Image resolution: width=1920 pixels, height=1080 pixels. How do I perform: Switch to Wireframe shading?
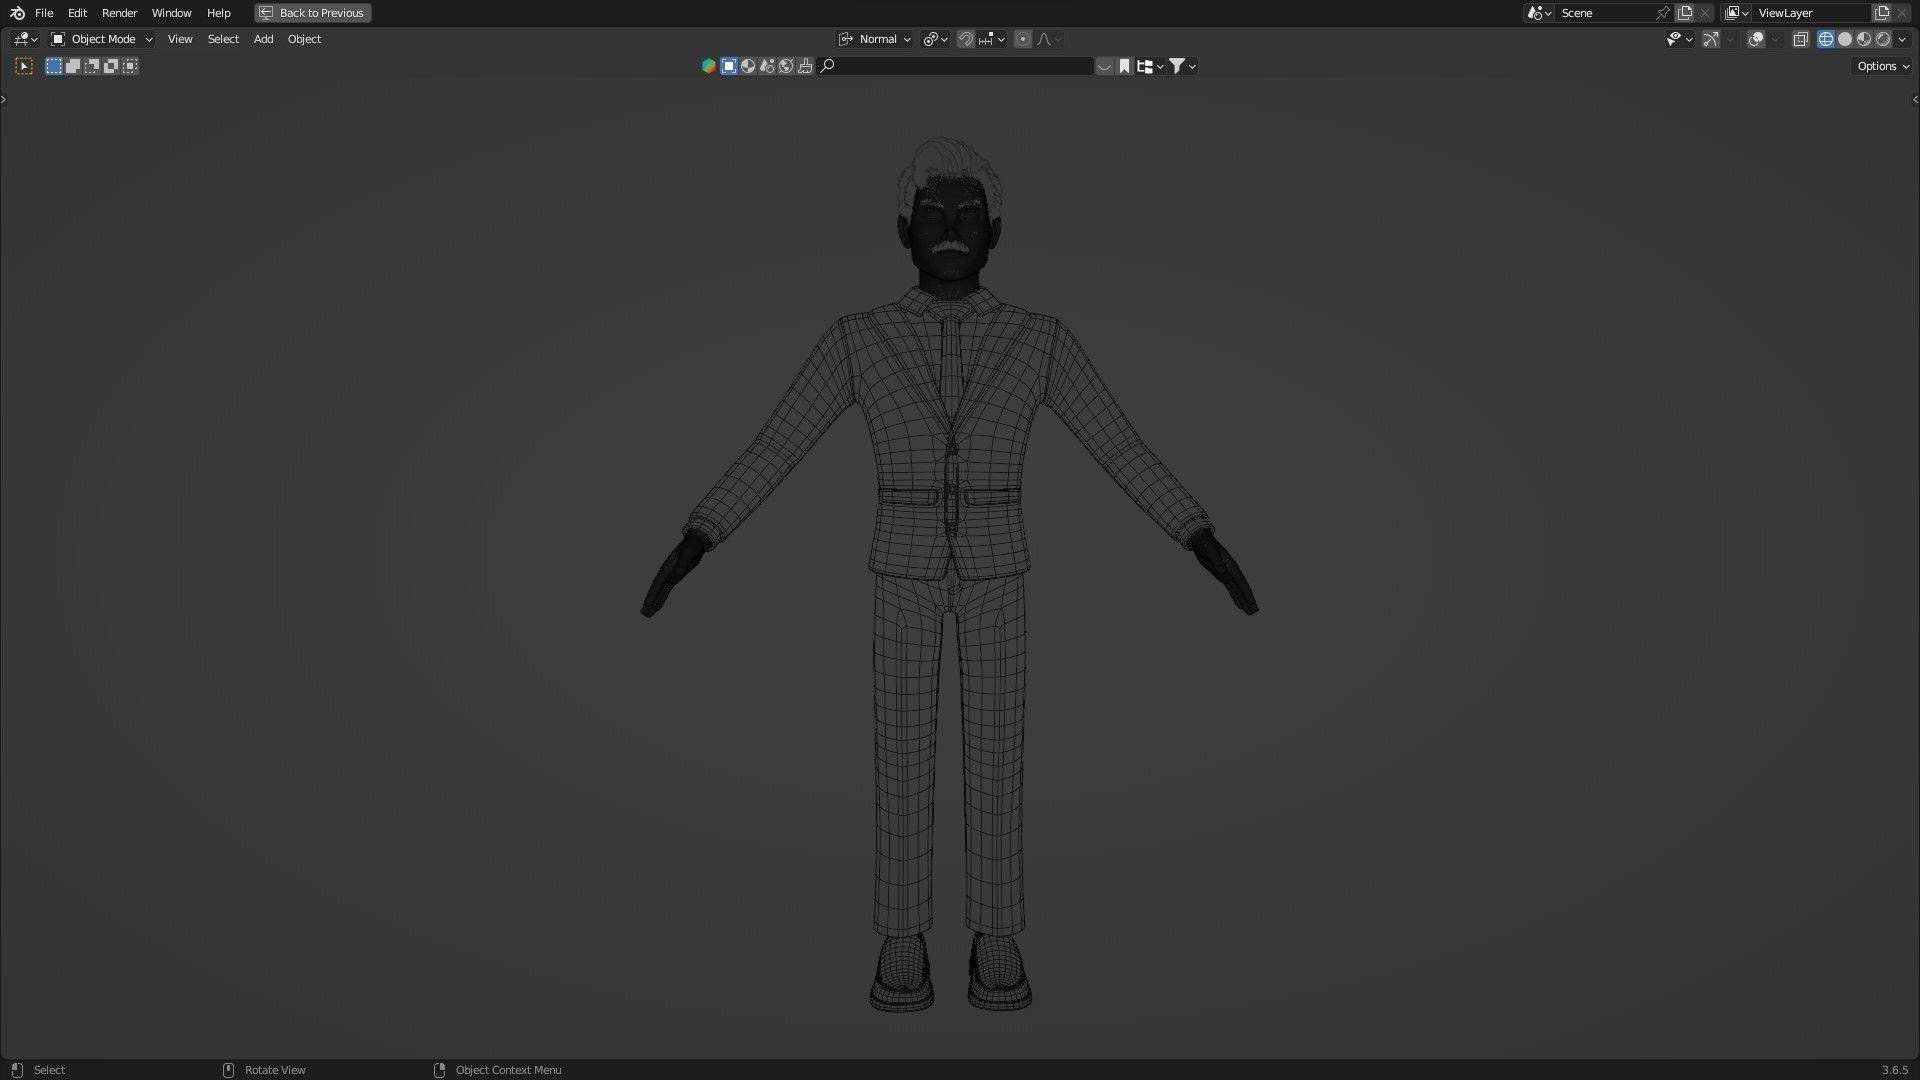point(1826,39)
